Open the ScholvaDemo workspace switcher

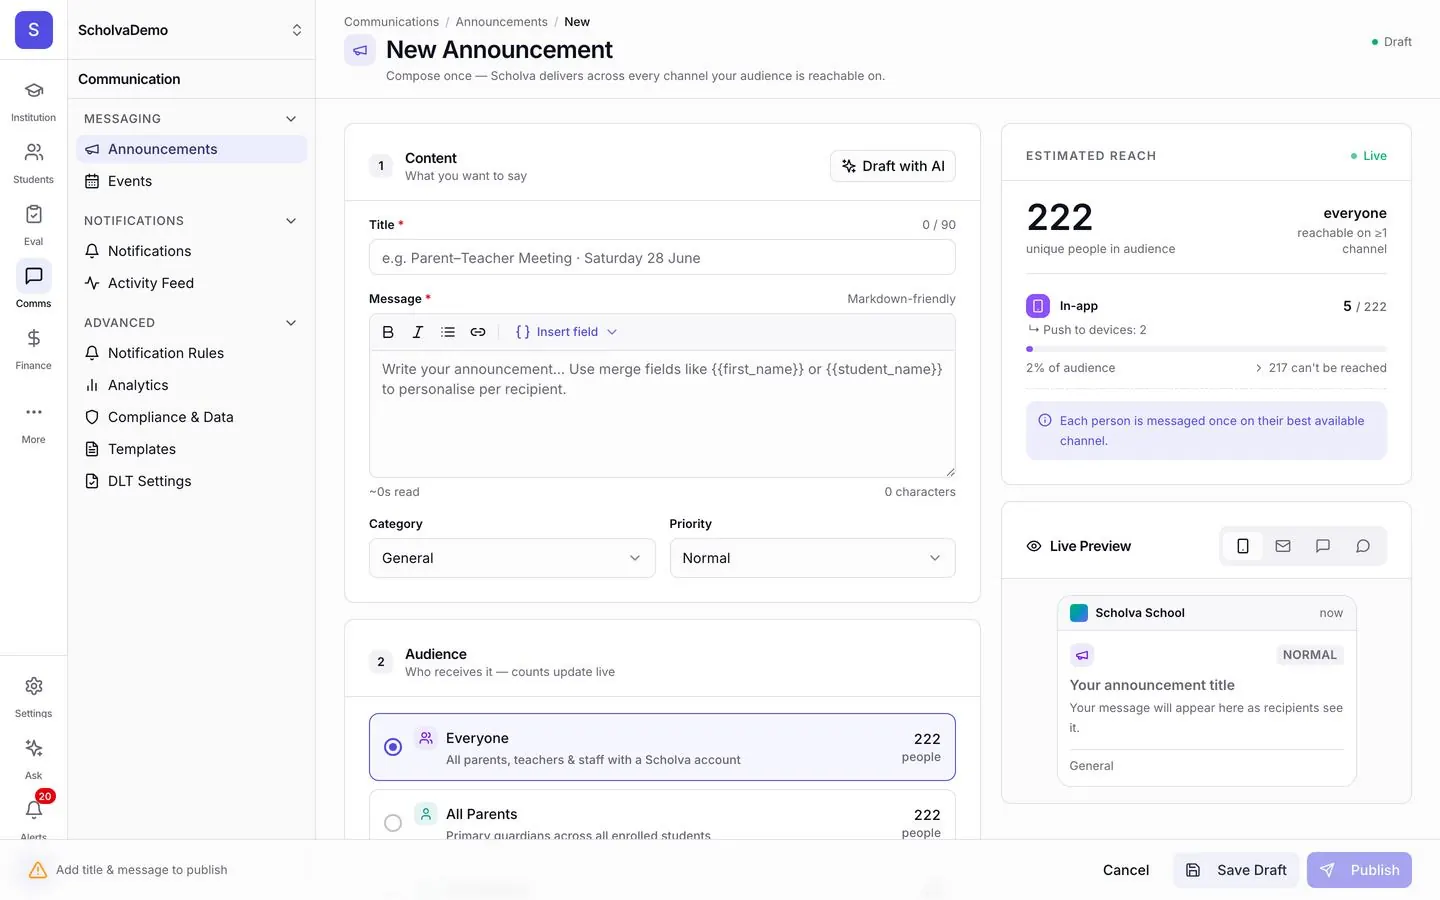tap(191, 30)
